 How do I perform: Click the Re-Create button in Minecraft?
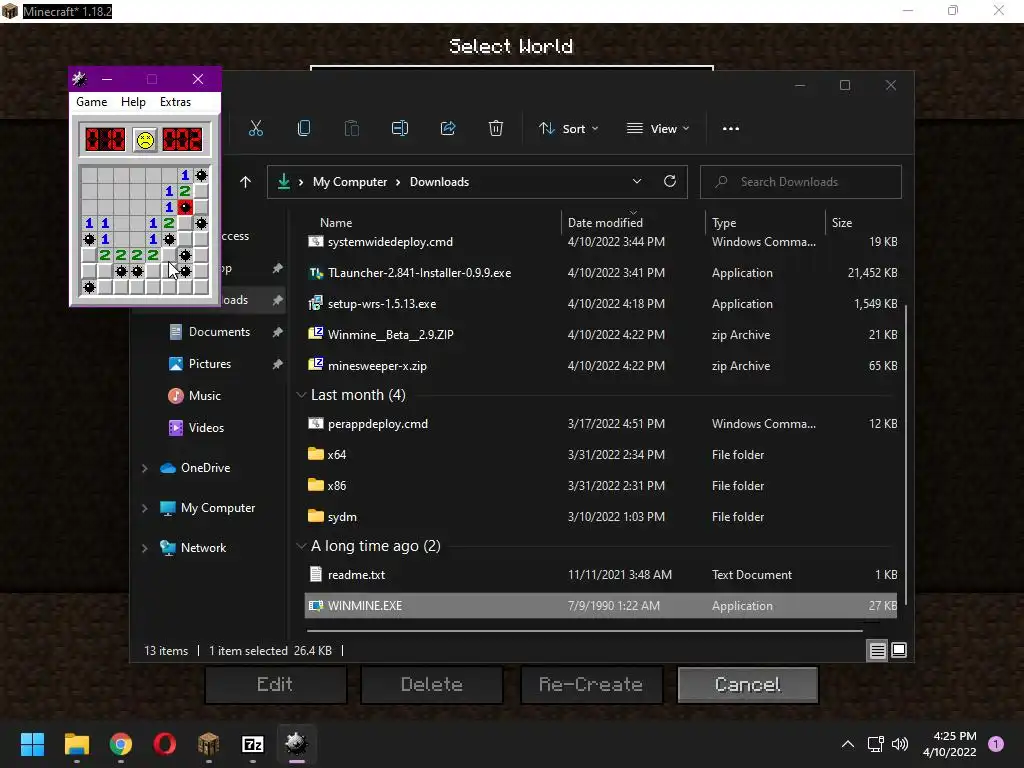tap(591, 684)
